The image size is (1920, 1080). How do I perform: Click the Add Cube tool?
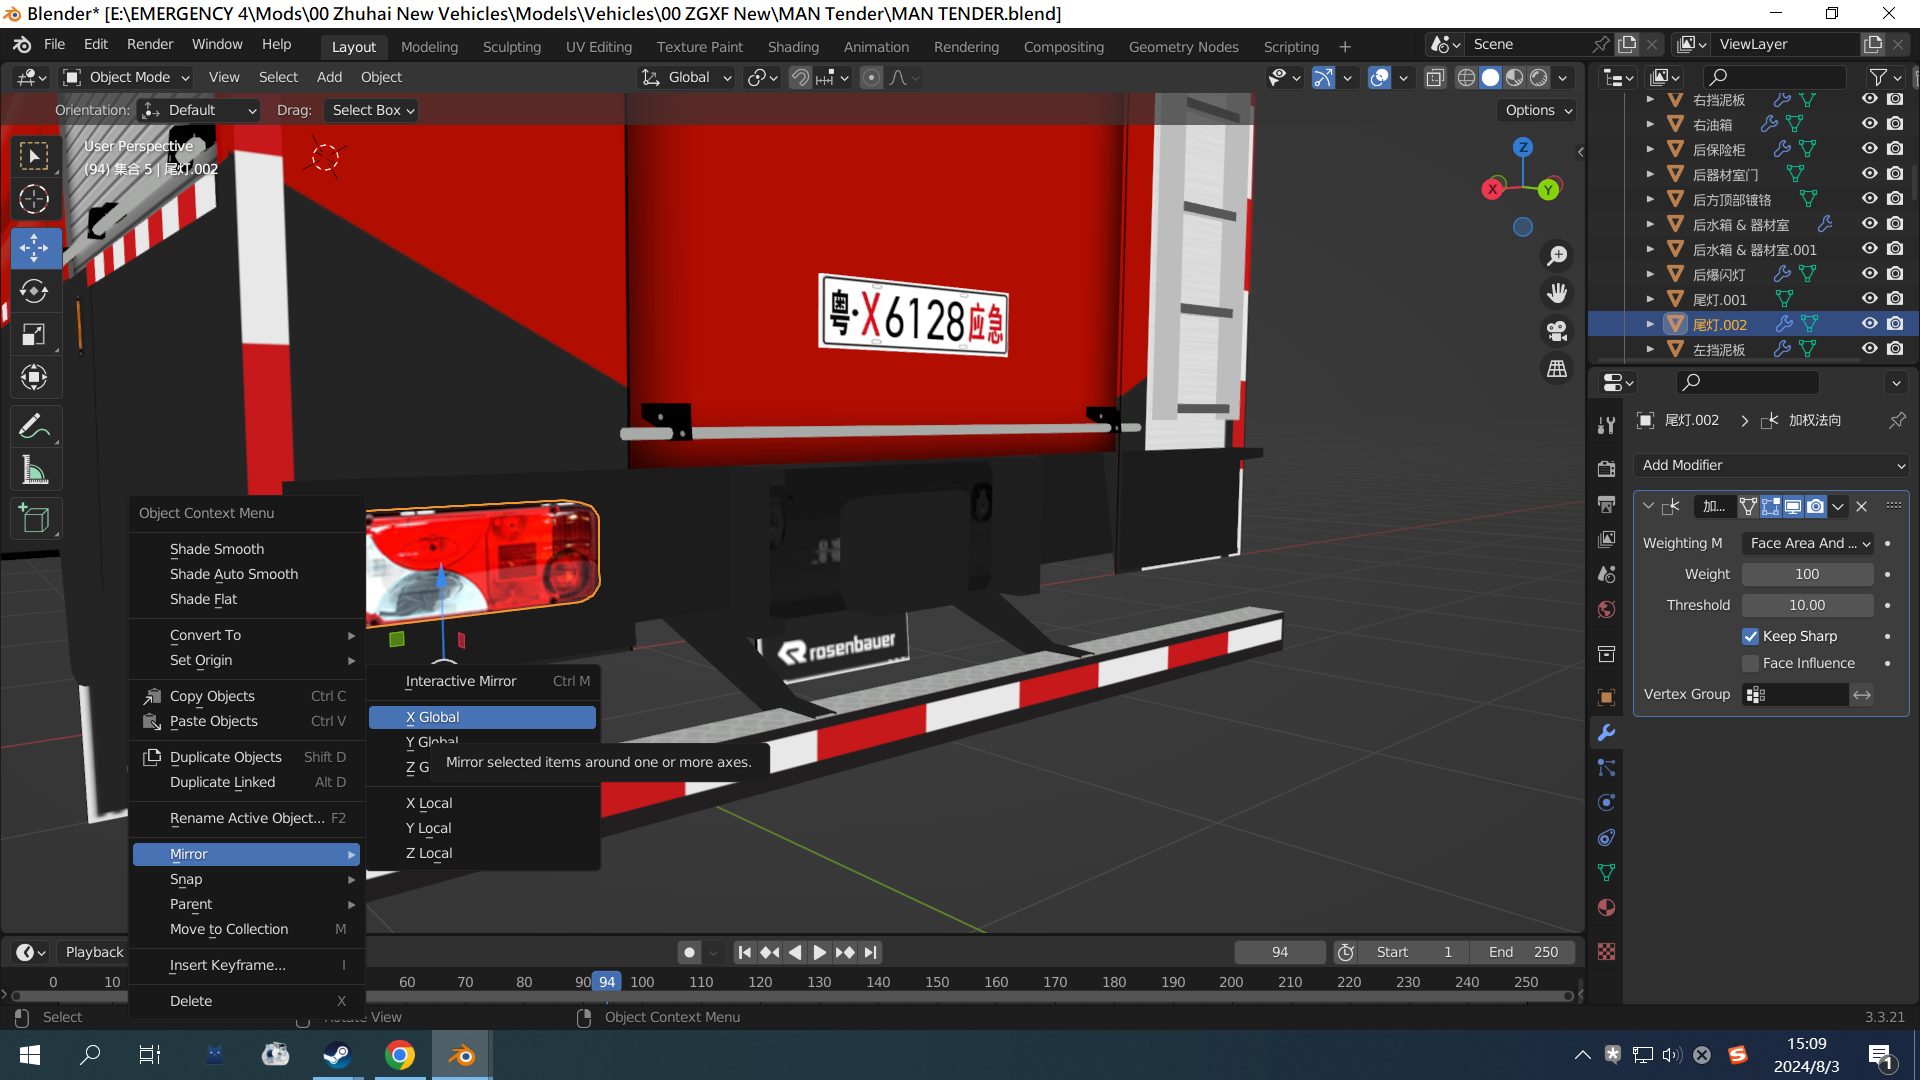[34, 519]
